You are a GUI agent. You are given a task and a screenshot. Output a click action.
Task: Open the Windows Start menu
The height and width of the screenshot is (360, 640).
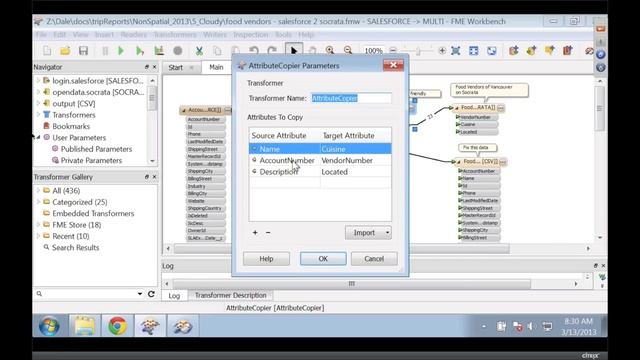click(x=49, y=326)
